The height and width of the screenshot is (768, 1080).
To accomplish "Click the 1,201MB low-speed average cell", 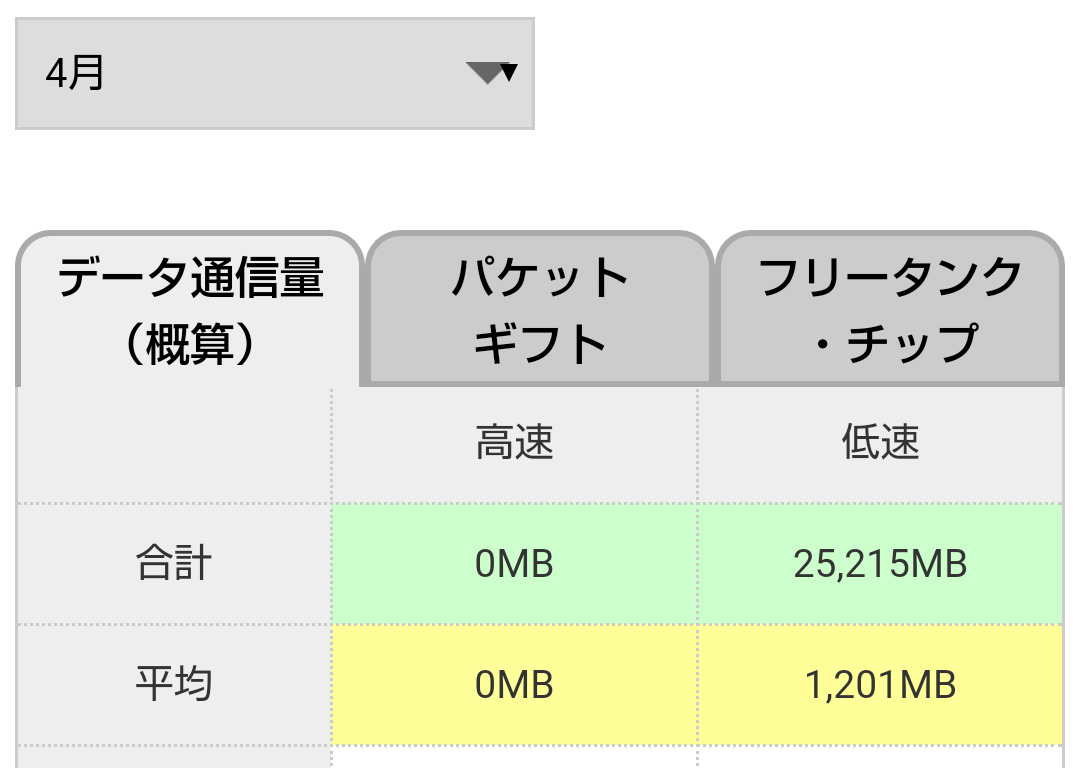I will (x=880, y=685).
